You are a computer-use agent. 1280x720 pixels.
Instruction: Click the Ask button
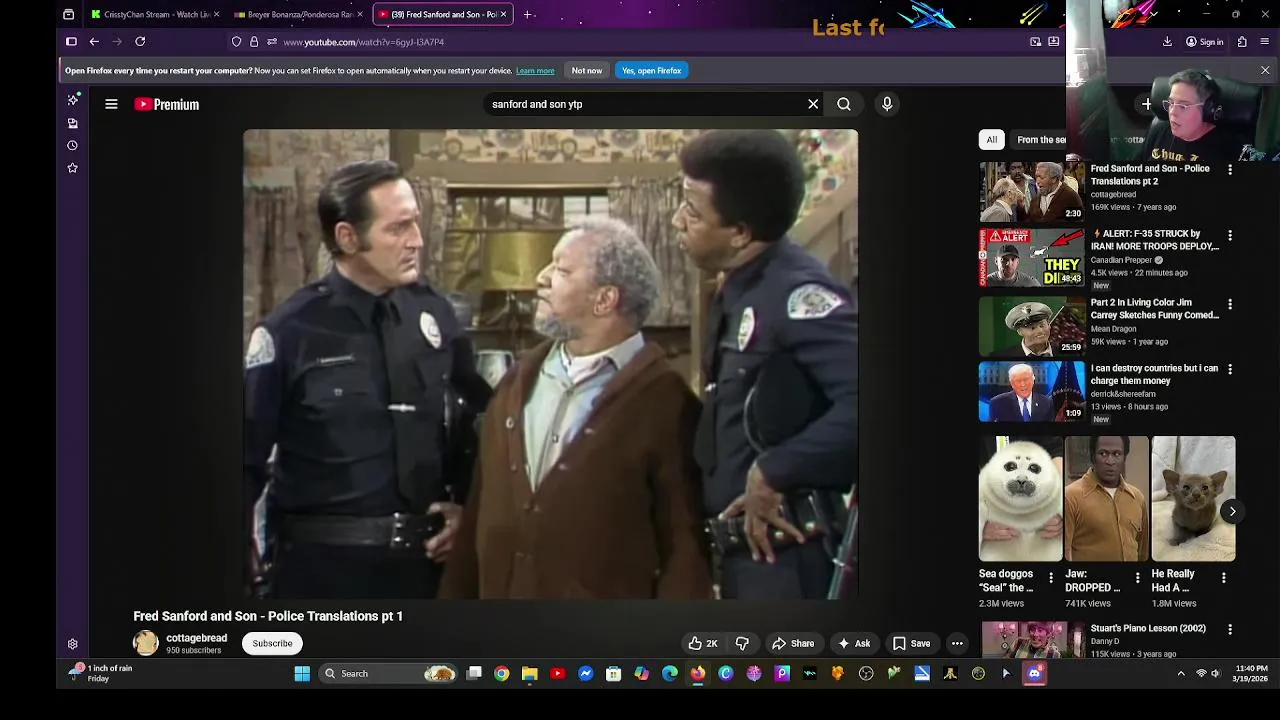854,643
